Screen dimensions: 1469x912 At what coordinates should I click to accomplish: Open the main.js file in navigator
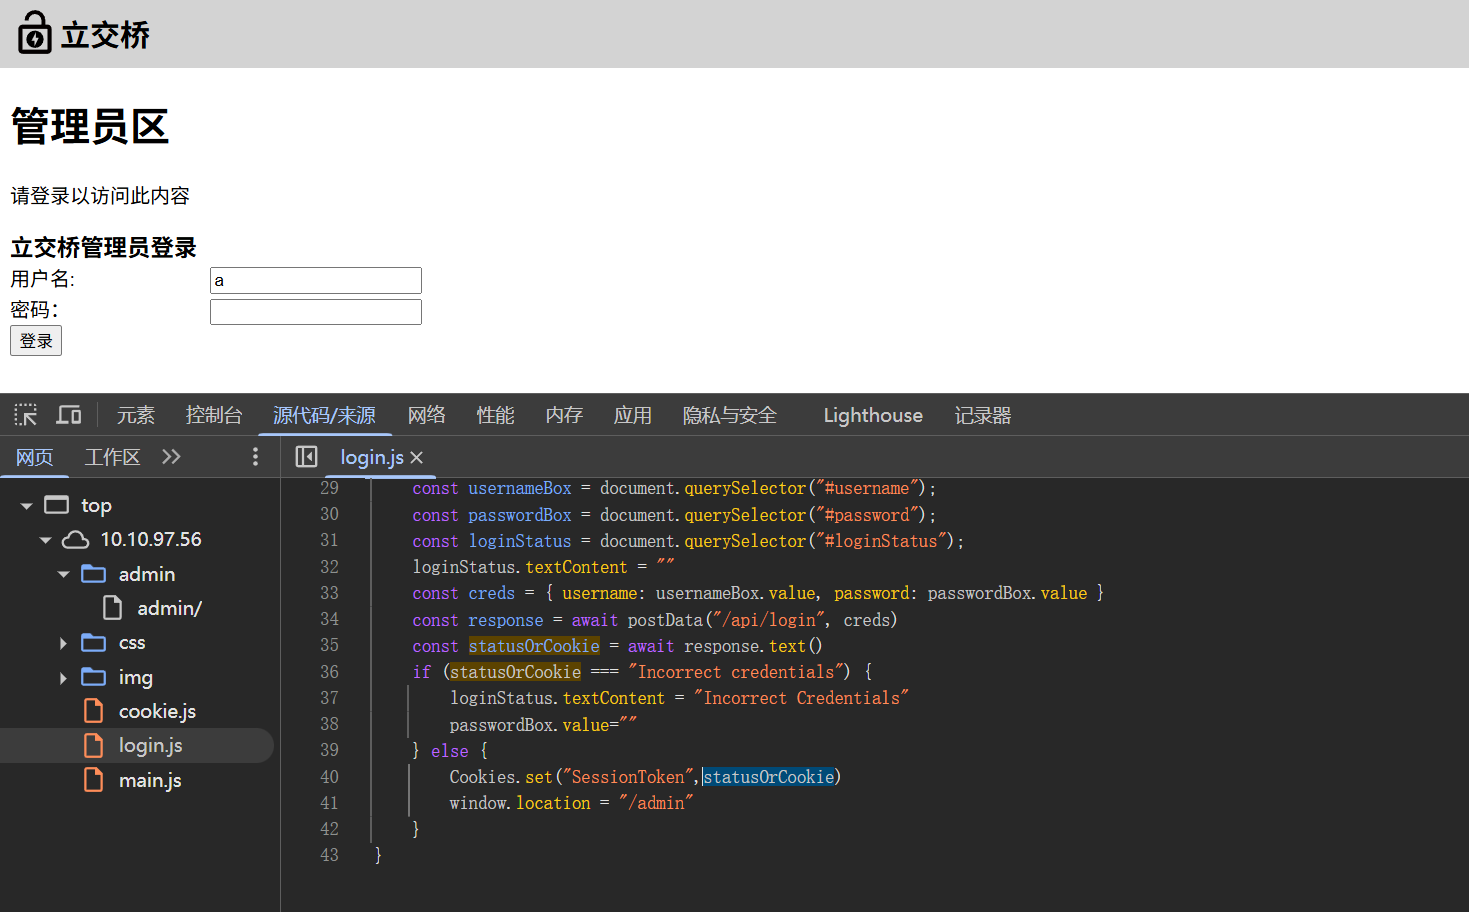[150, 780]
